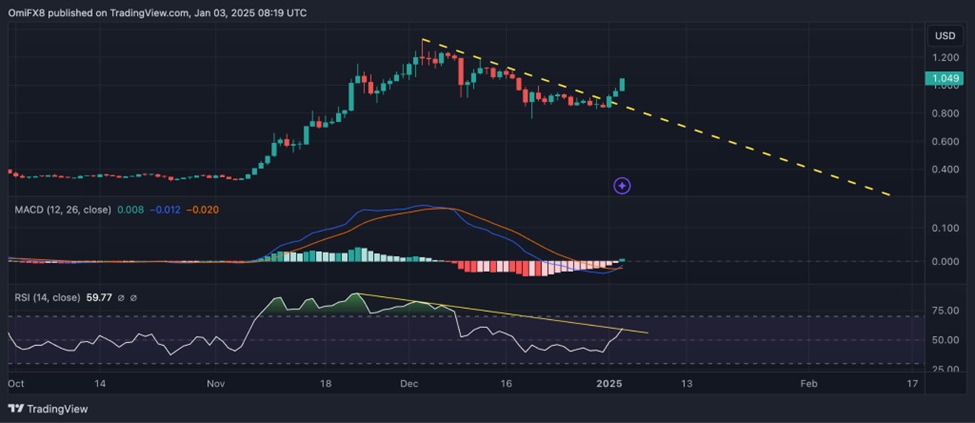Viewport: 975px width, 423px height.
Task: Click the Nov label on time axis
Action: point(217,383)
